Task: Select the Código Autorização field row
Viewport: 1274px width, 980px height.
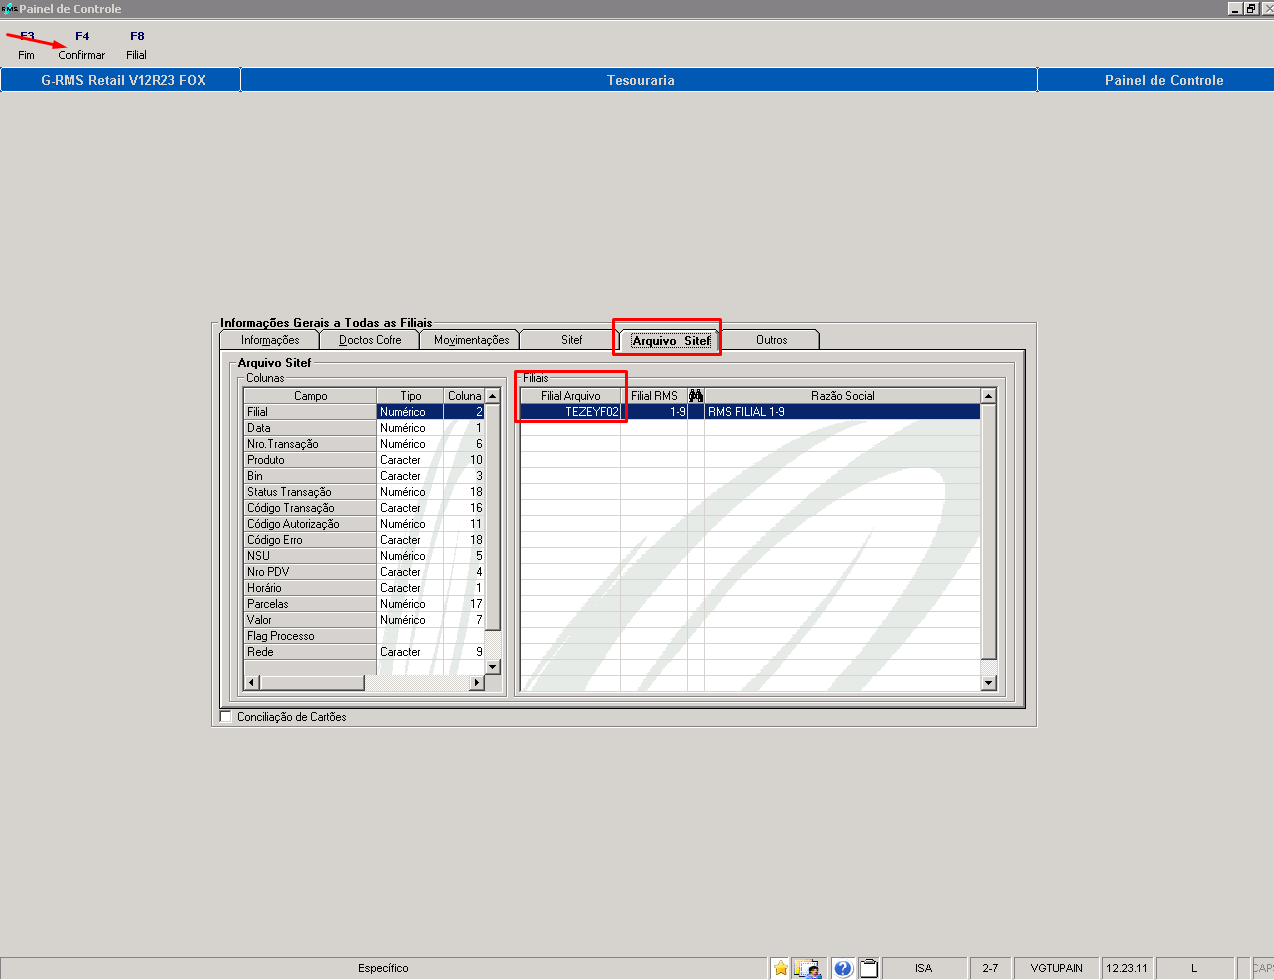Action: (x=310, y=524)
